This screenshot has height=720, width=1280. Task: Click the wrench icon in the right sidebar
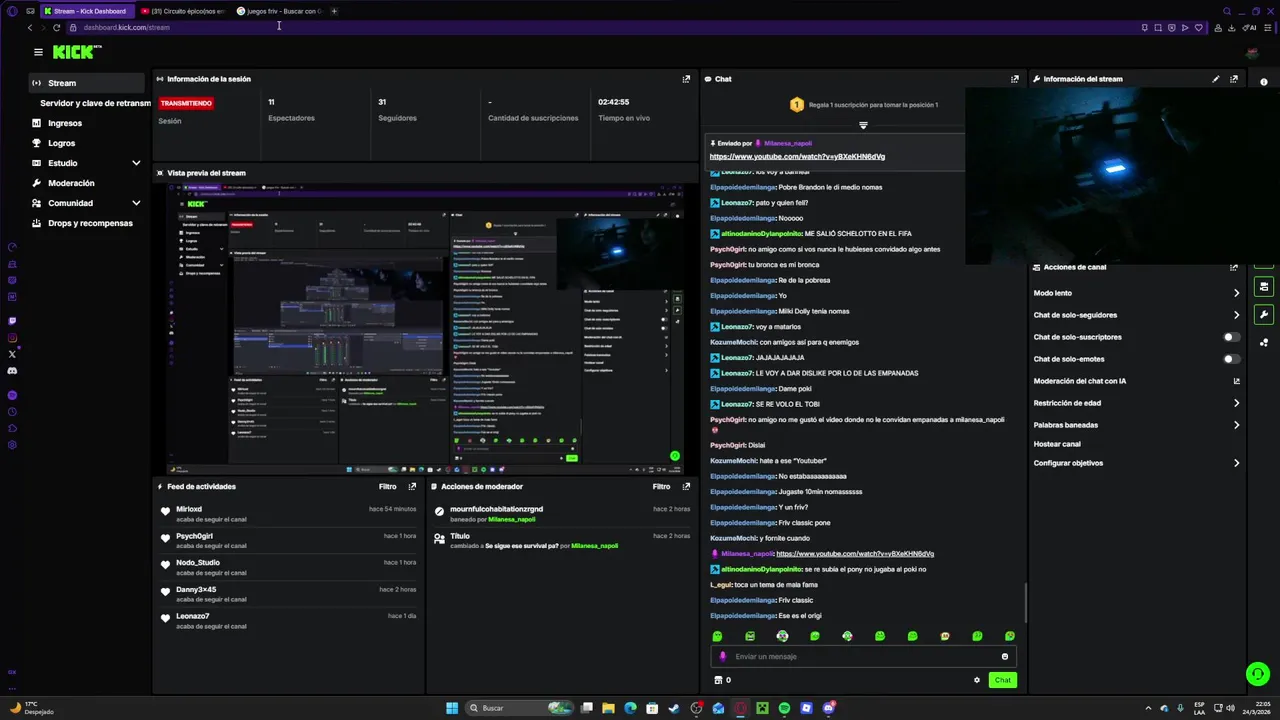pyautogui.click(x=1264, y=315)
